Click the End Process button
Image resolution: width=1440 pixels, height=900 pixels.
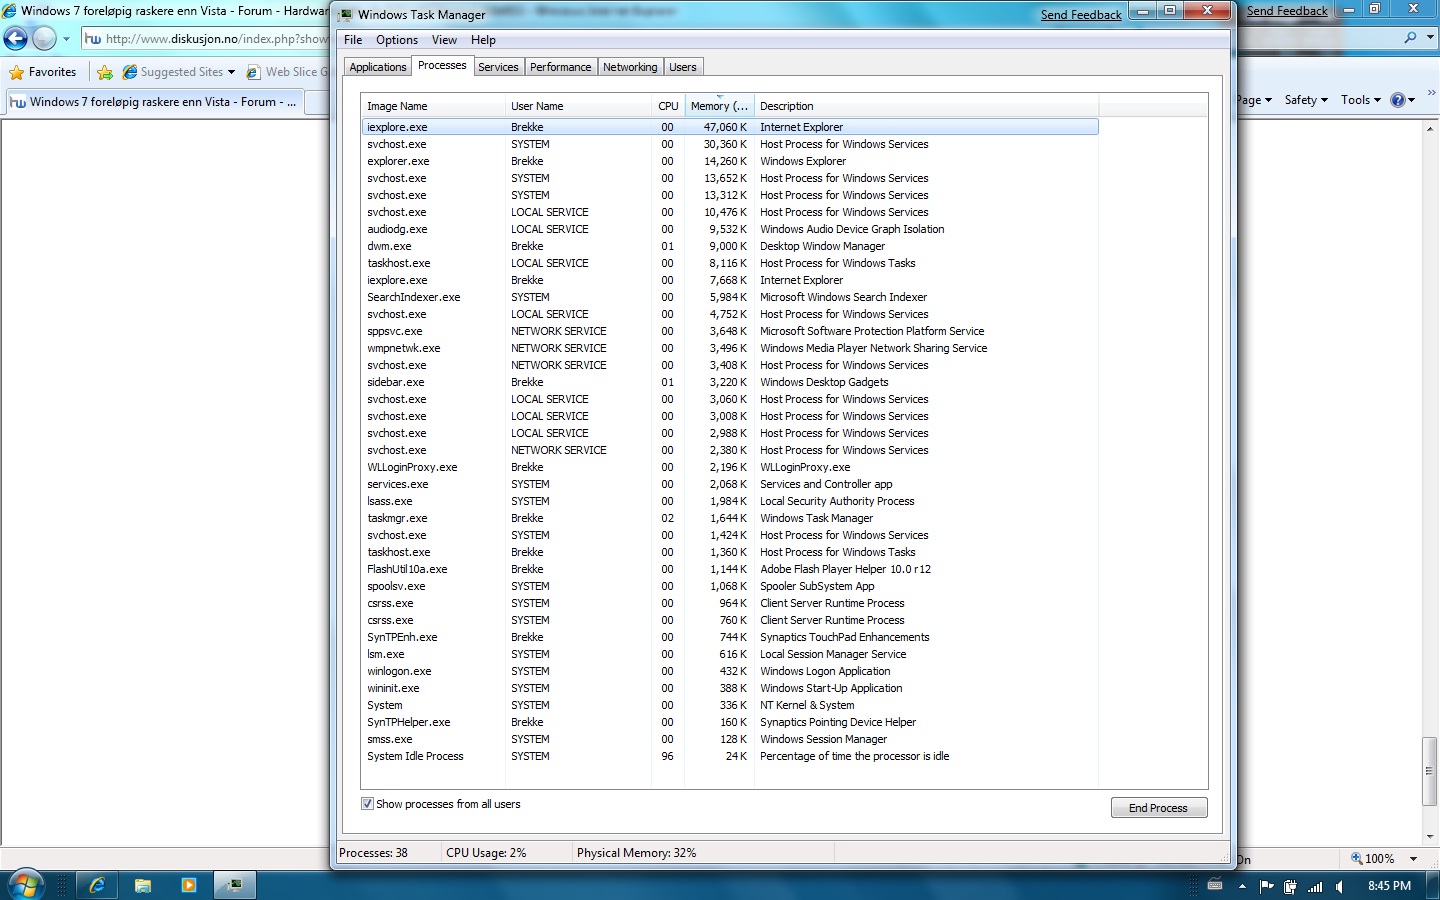[1159, 808]
